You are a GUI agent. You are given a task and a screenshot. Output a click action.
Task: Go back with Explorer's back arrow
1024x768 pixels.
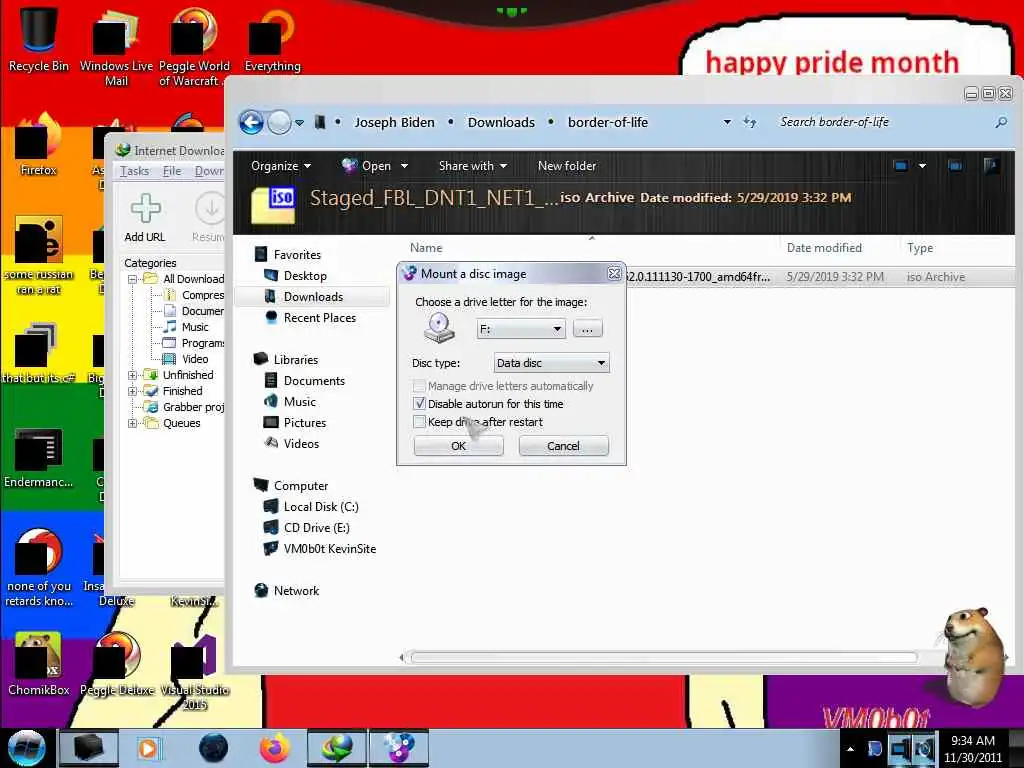251,122
